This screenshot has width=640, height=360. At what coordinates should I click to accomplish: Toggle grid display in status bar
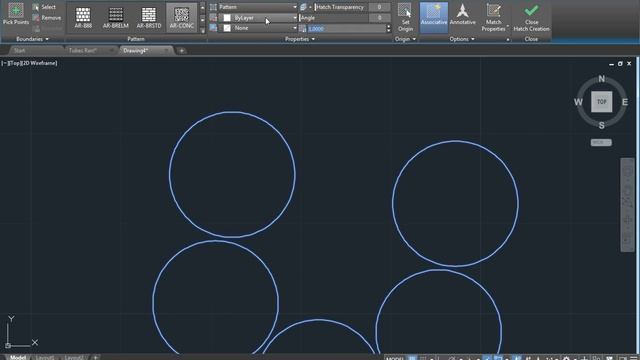pos(412,358)
